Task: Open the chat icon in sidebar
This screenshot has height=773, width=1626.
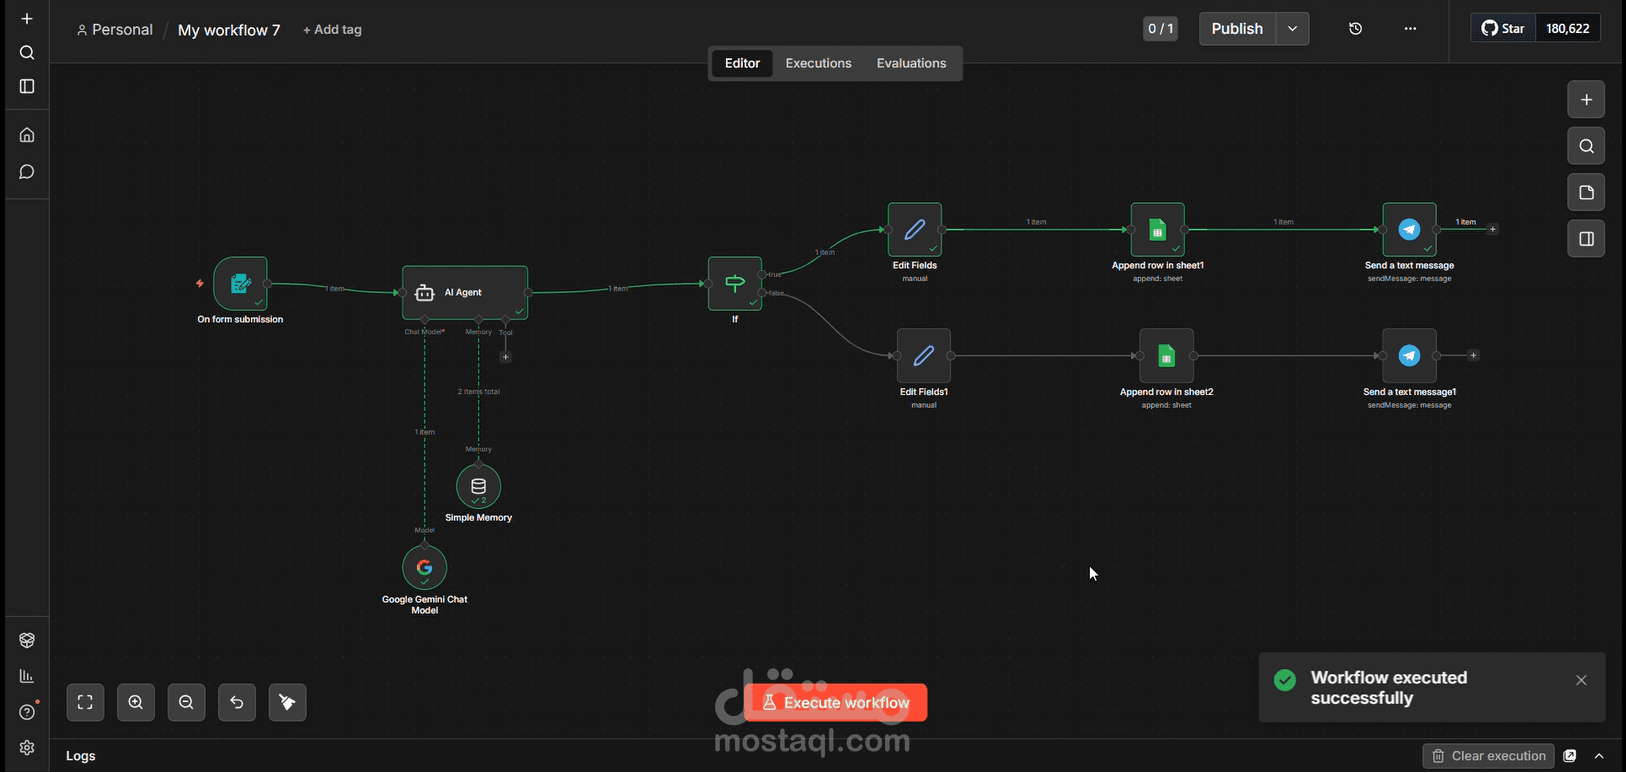Action: click(x=27, y=172)
